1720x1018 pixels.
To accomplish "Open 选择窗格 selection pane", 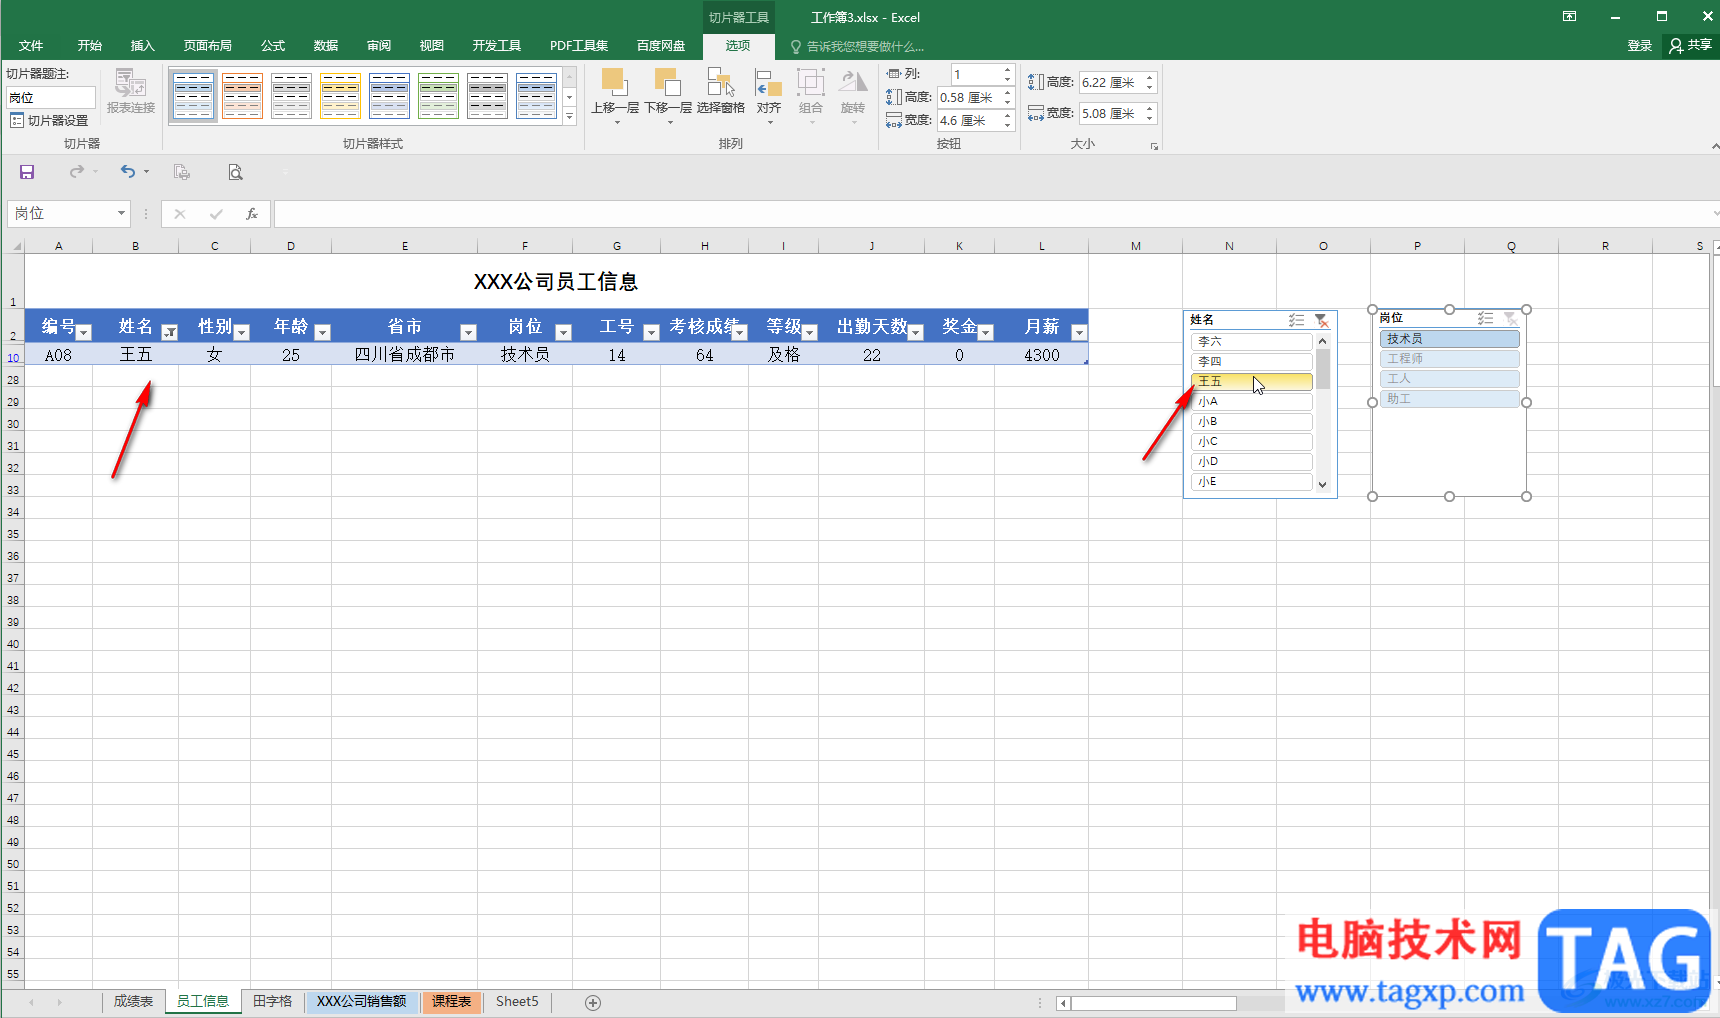I will coord(721,92).
